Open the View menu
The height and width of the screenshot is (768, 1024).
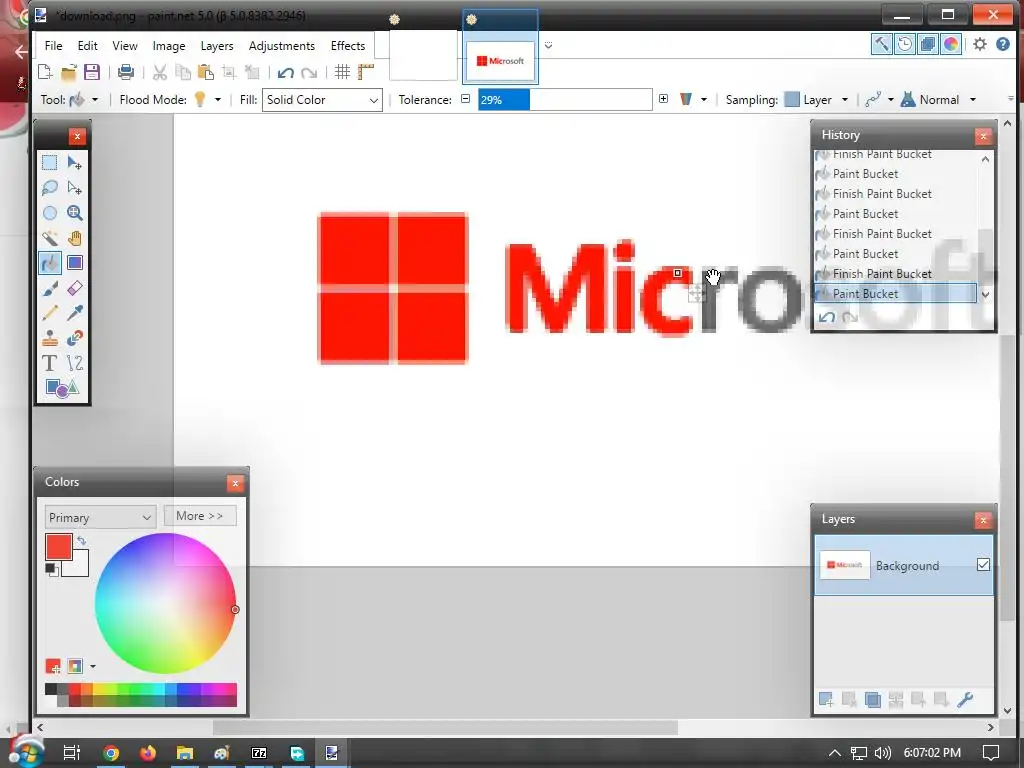point(125,46)
